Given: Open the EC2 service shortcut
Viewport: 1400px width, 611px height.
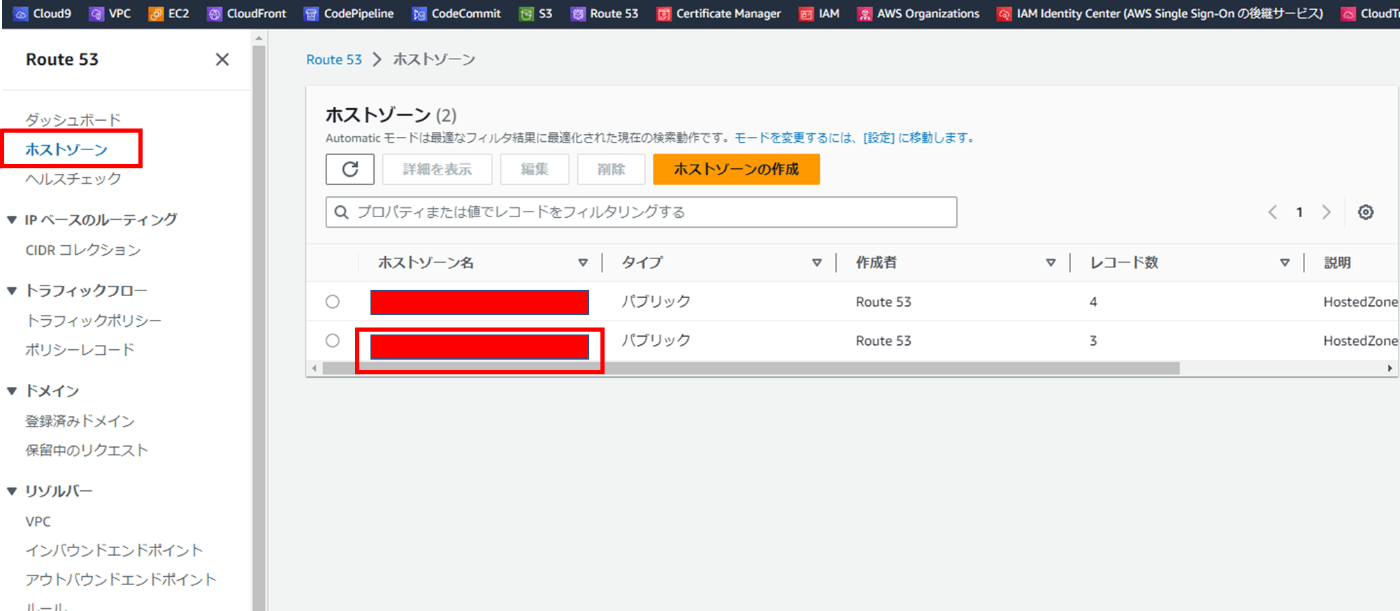Looking at the screenshot, I should click(x=168, y=14).
